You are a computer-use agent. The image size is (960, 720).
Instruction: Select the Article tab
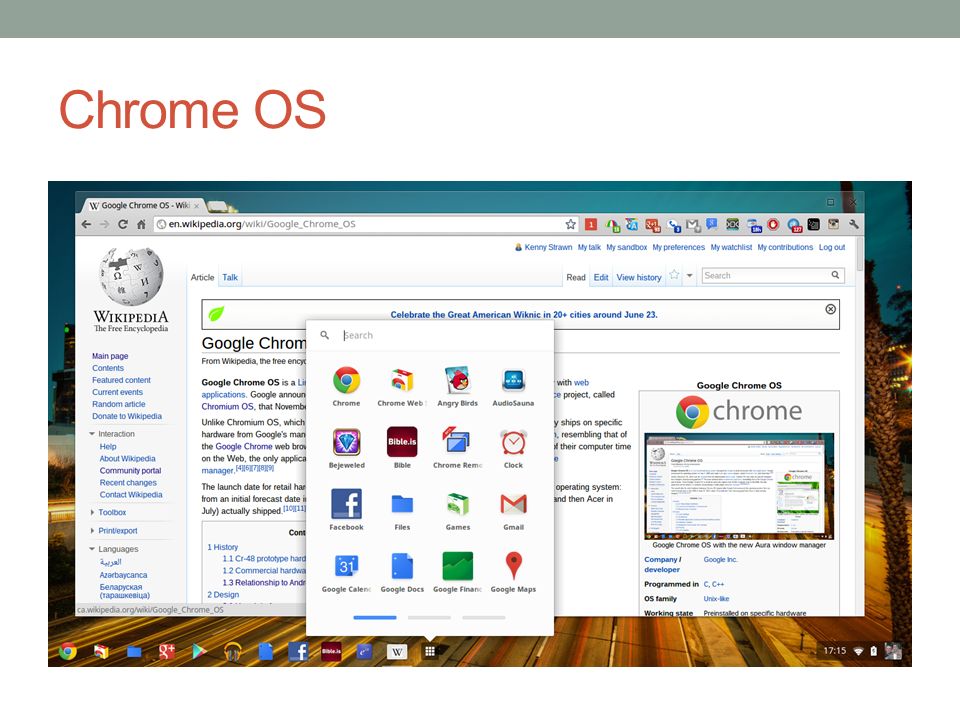[202, 277]
